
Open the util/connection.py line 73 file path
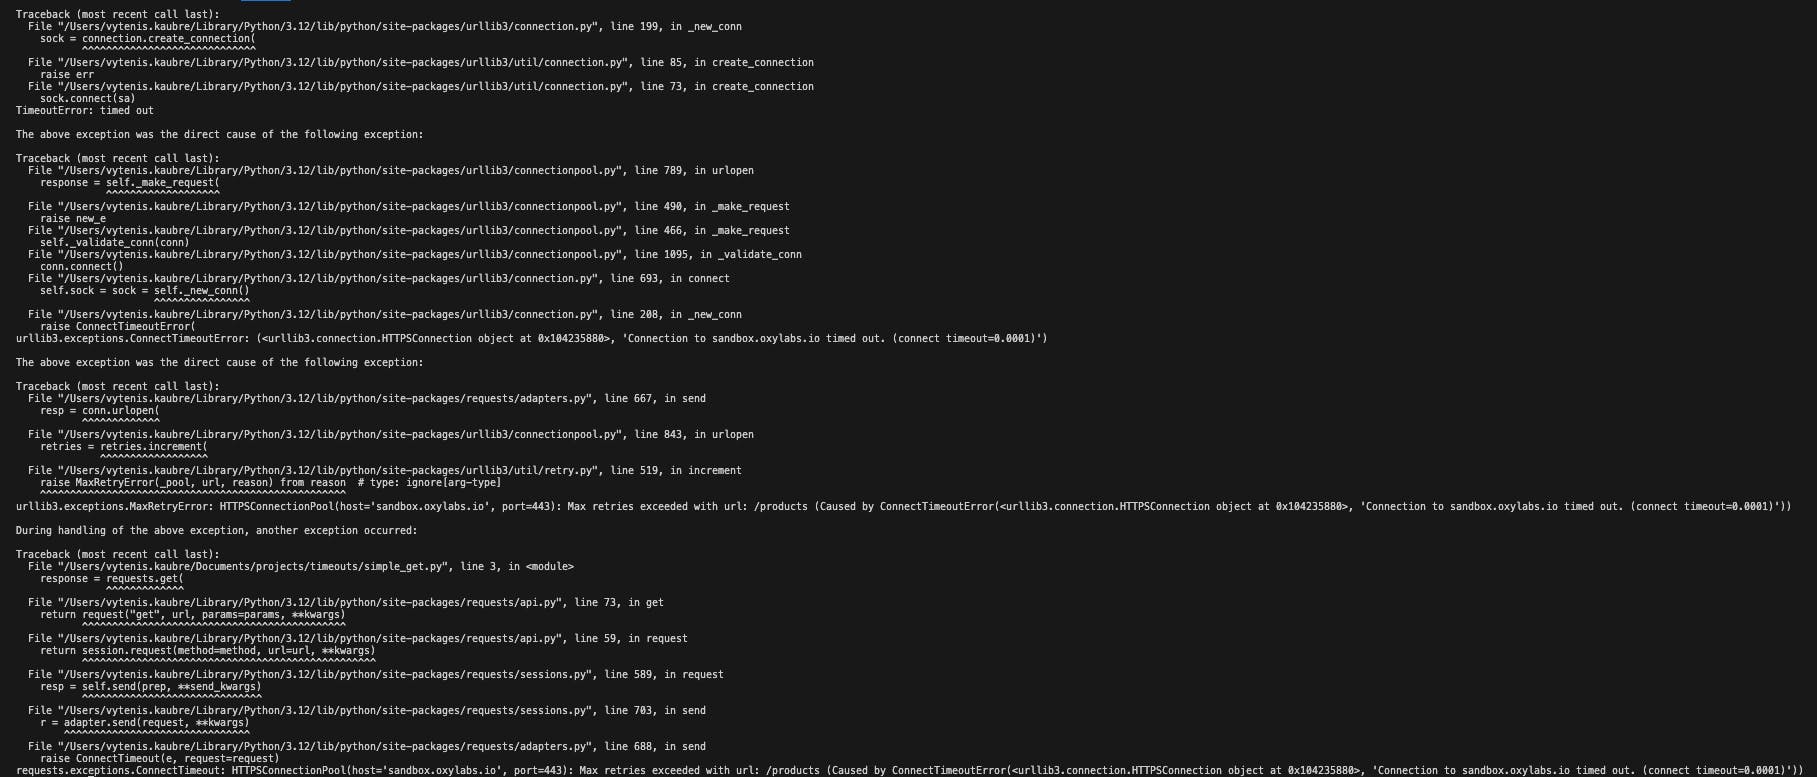pyautogui.click(x=344, y=87)
